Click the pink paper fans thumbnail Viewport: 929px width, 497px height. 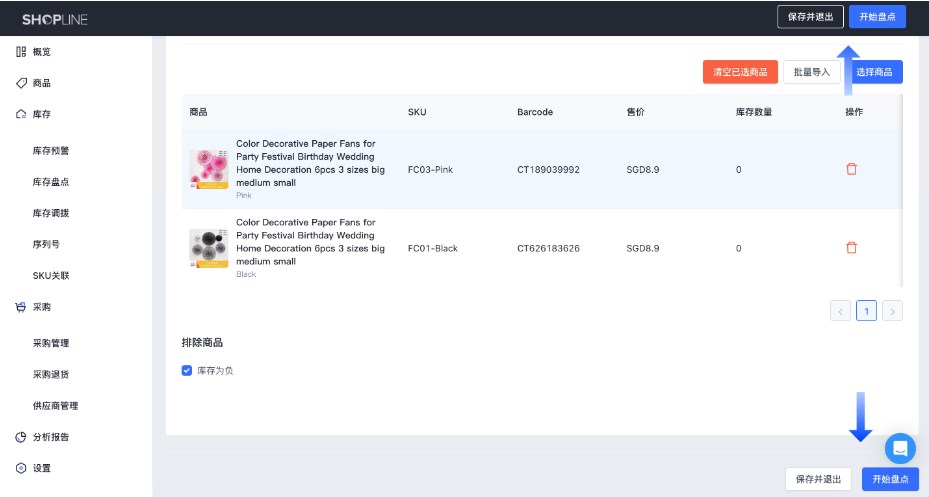pyautogui.click(x=208, y=169)
